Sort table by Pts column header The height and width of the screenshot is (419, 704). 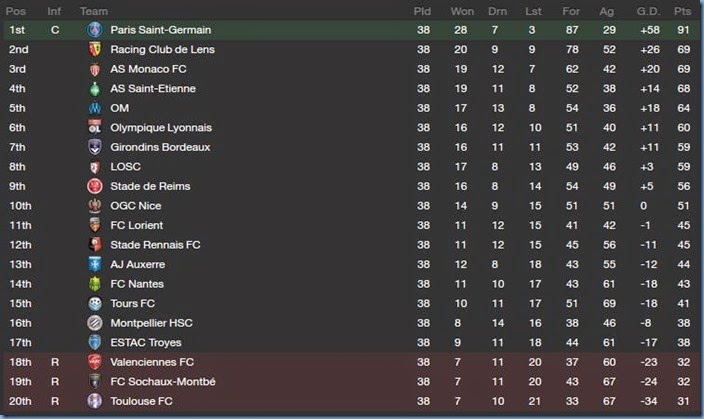coord(683,10)
